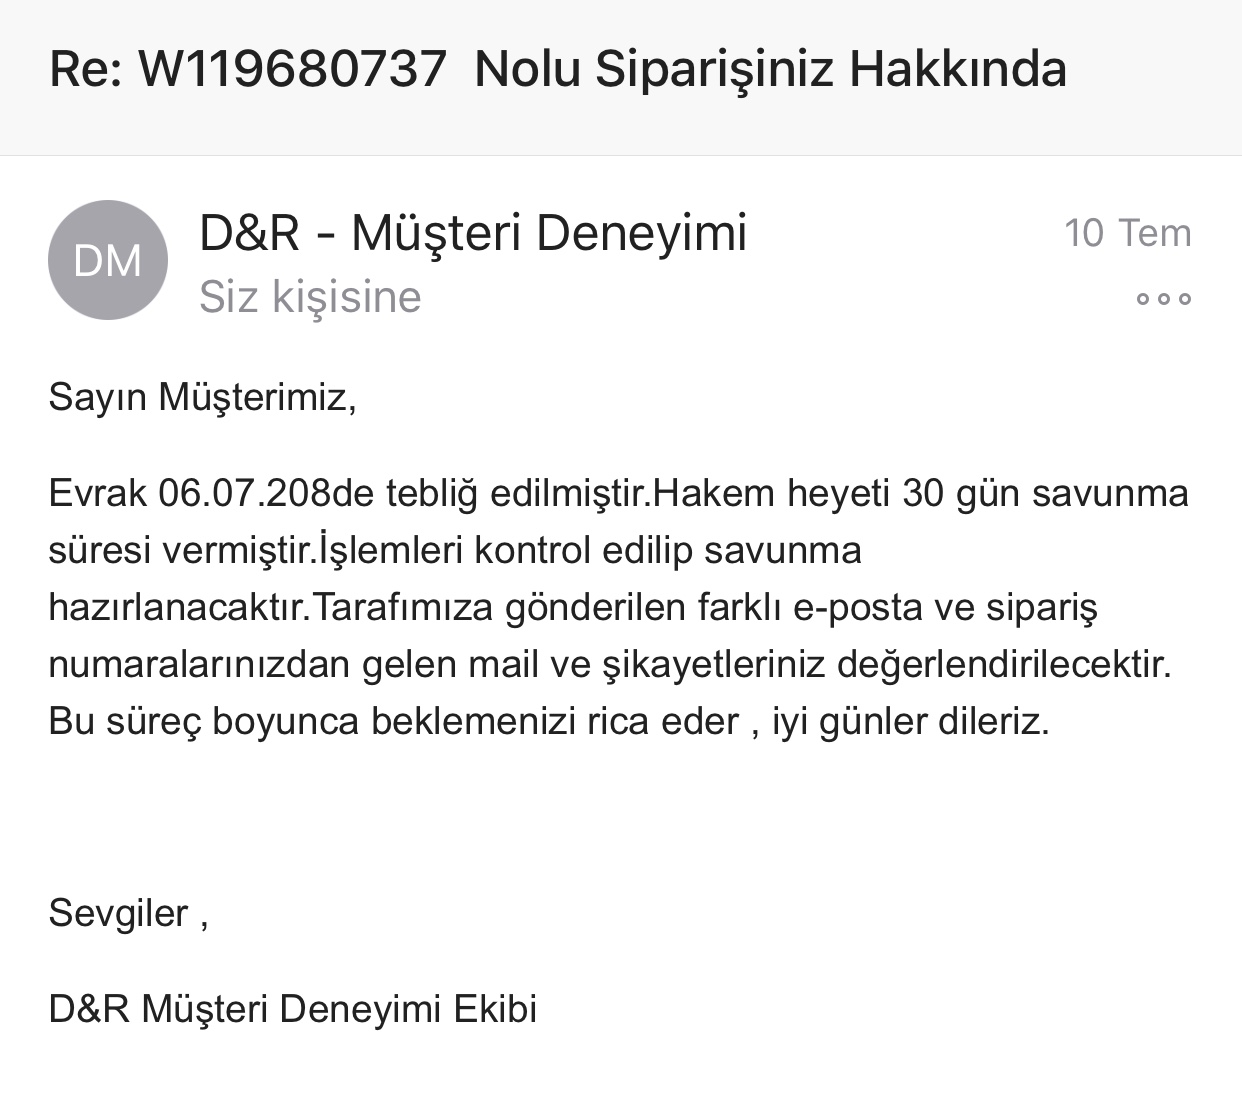Tap the DM sender avatar circle
The height and width of the screenshot is (1102, 1242).
pos(108,260)
